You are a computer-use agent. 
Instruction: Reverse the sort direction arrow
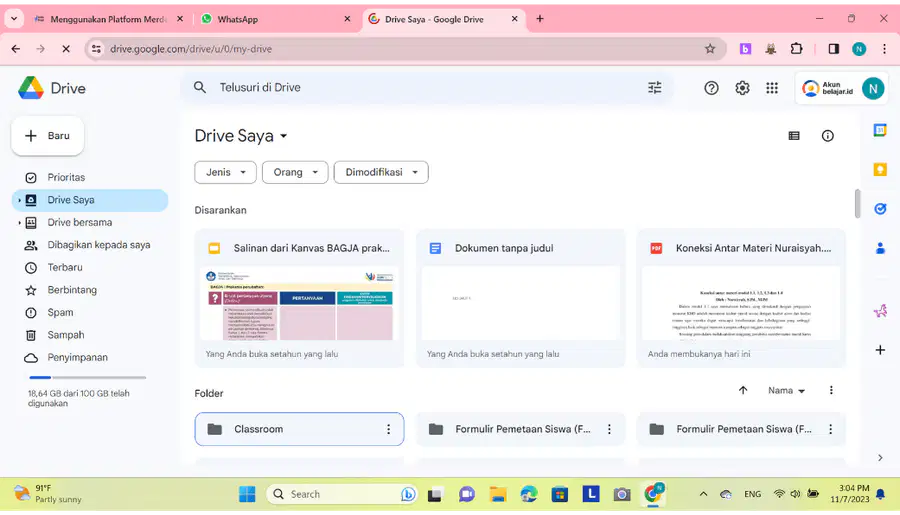tap(743, 390)
